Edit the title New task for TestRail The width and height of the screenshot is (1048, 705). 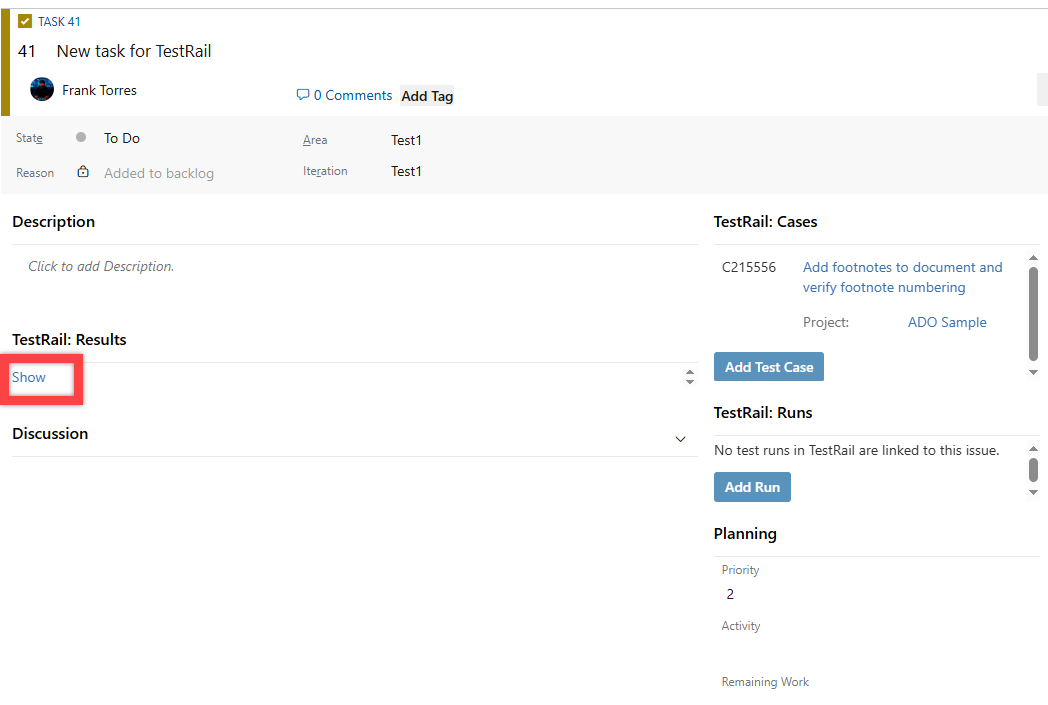[x=134, y=51]
